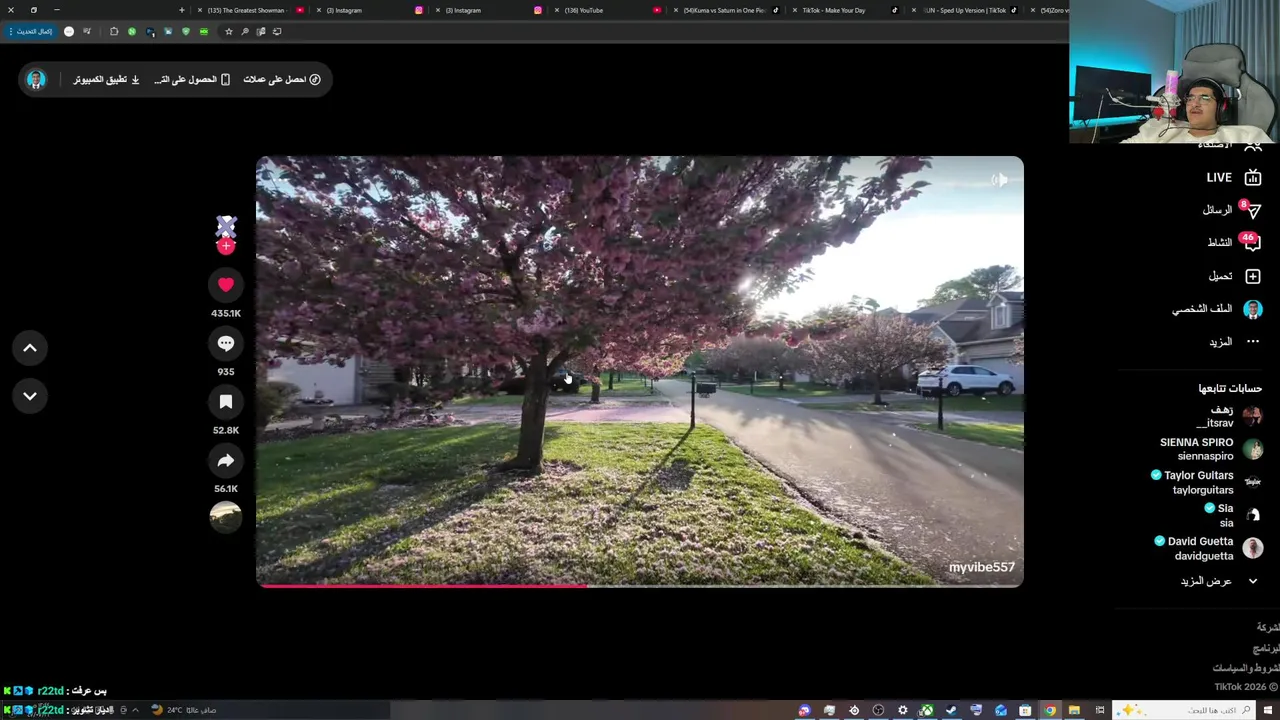Image resolution: width=1280 pixels, height=720 pixels.
Task: Open followed account David Guetta
Action: (1208, 548)
